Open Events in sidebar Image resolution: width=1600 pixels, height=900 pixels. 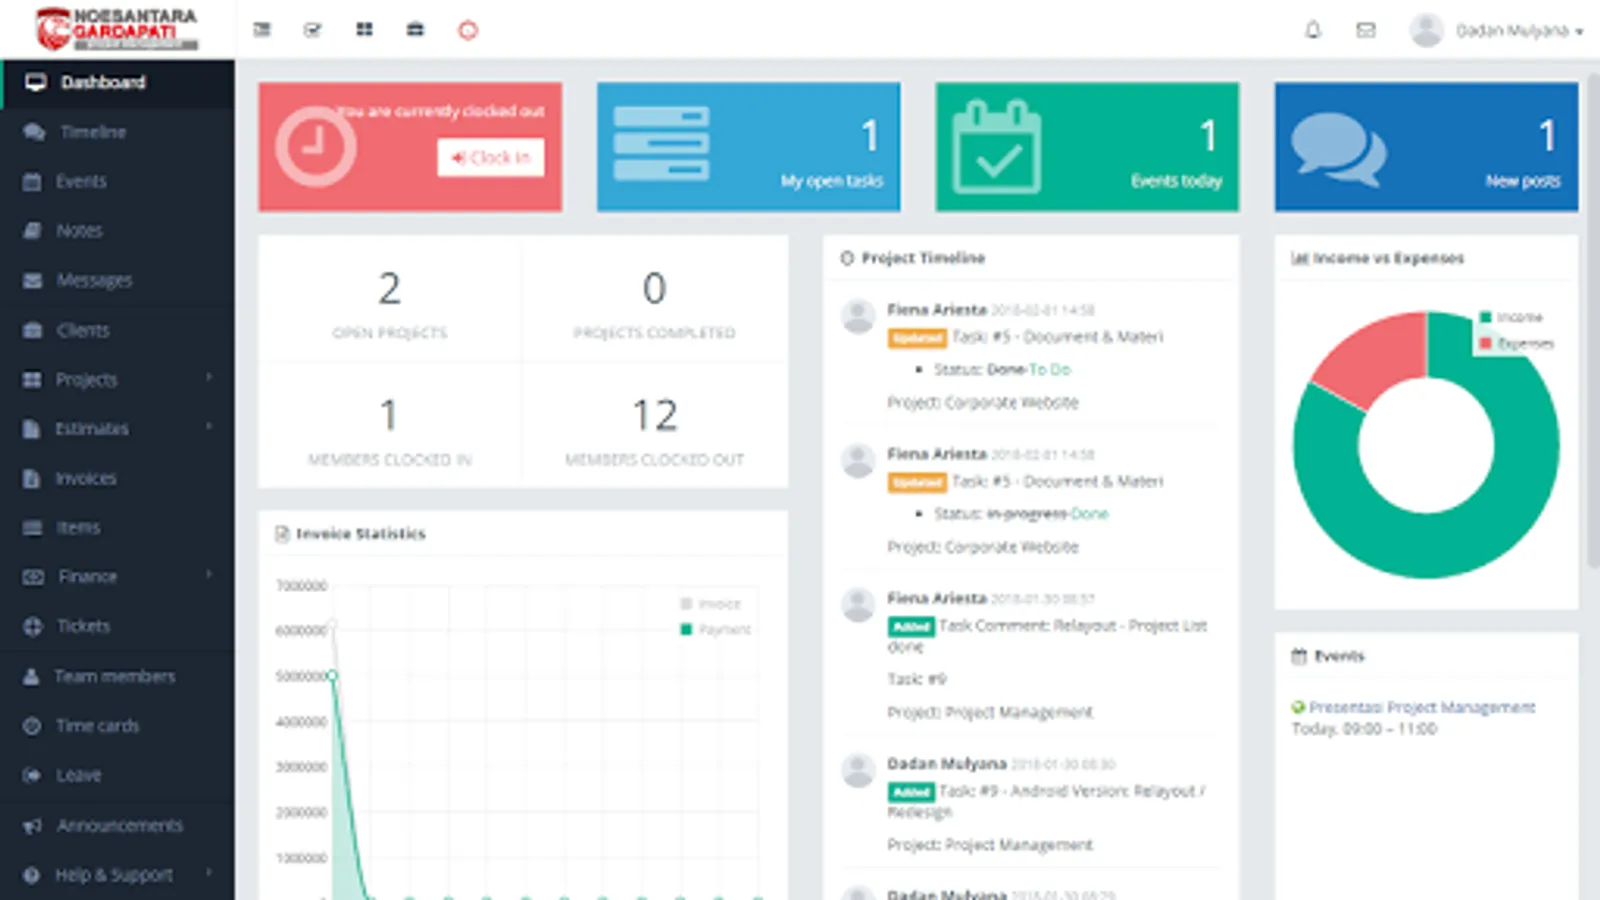118,181
